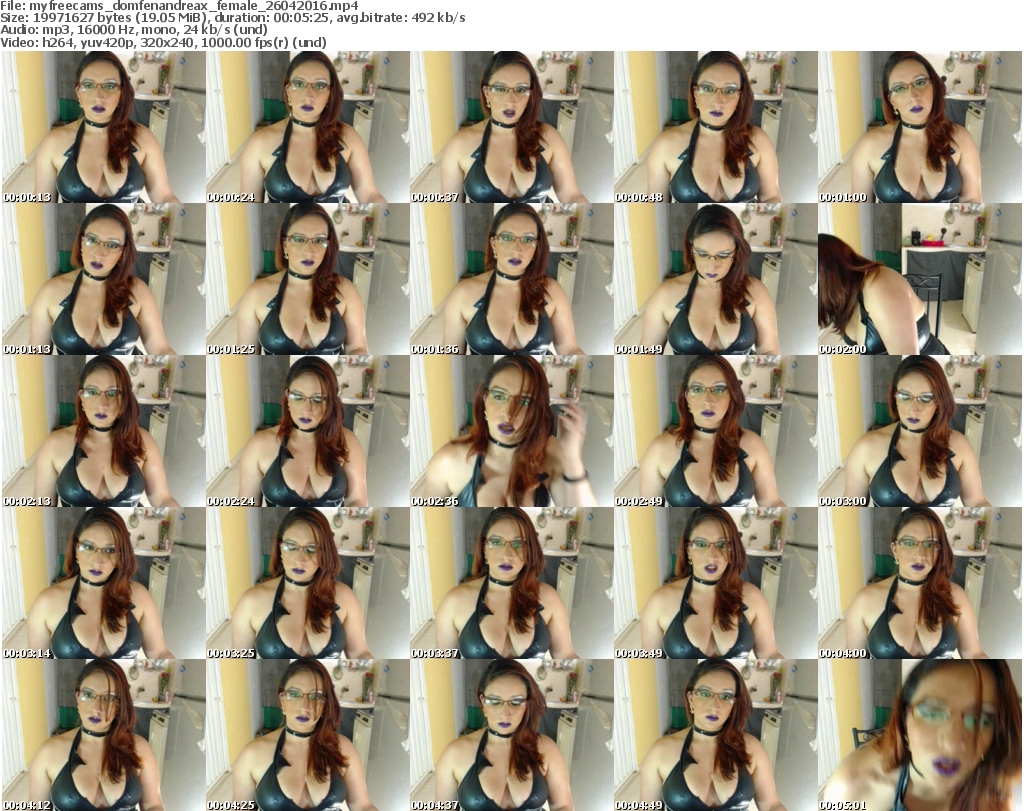Image resolution: width=1024 pixels, height=811 pixels.
Task: Open the 00:02:00 frame showing a chair
Action: [x=920, y=279]
